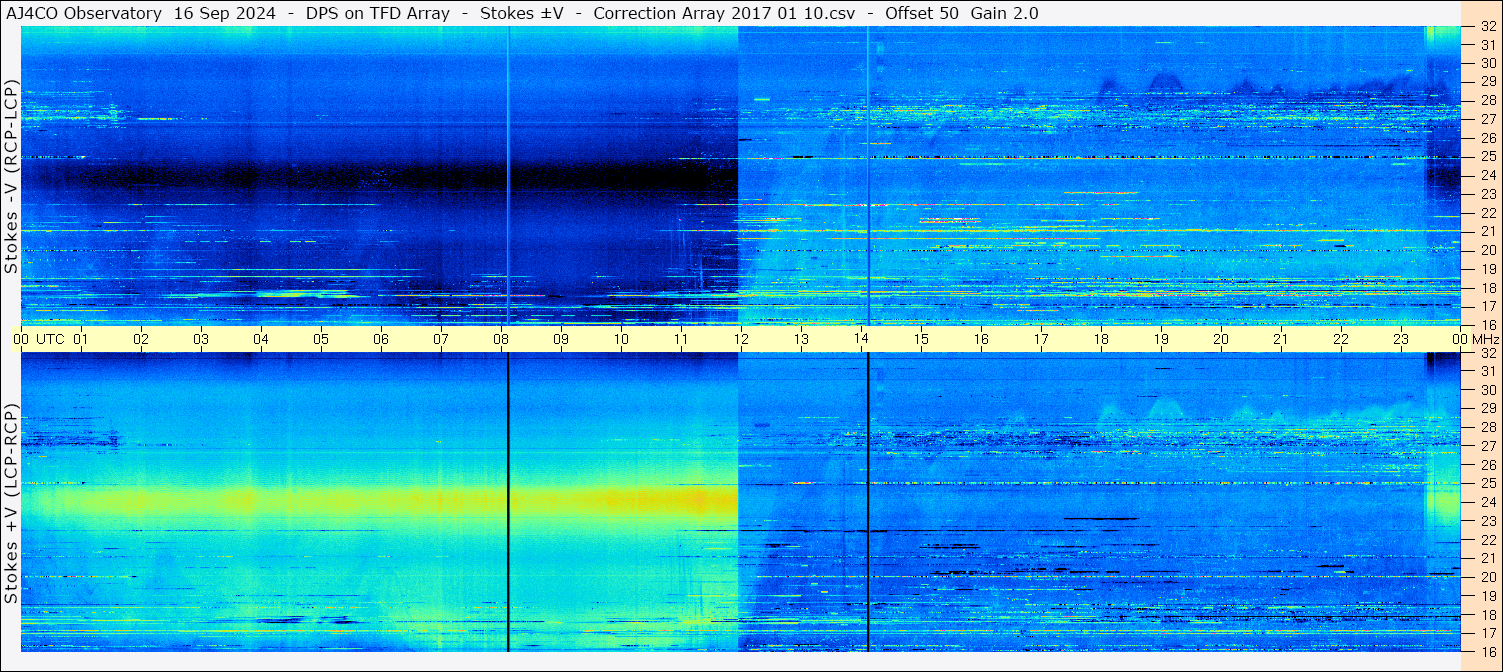Click 17 MHz tick in lower Stokes +V panel
1503x672 pixels.
(x=1487, y=633)
